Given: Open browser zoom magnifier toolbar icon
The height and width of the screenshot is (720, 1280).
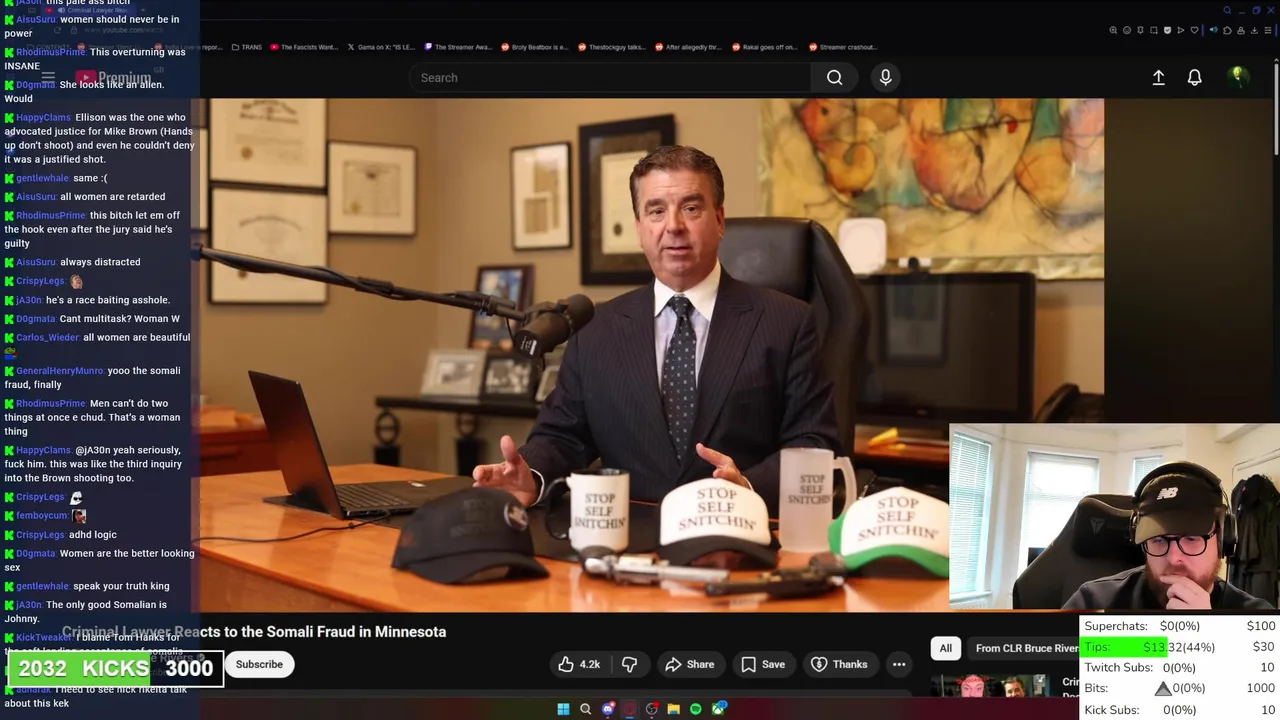Looking at the screenshot, I should pyautogui.click(x=1113, y=30).
